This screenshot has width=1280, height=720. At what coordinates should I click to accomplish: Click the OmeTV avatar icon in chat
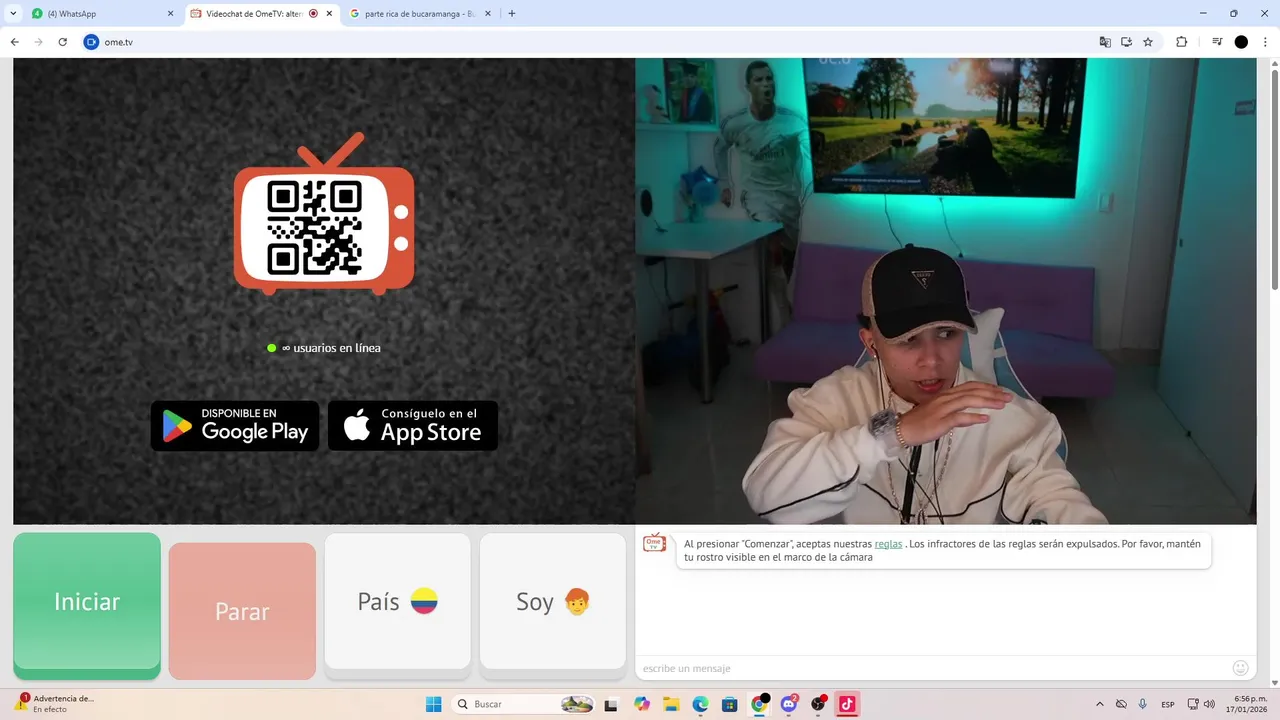[654, 543]
